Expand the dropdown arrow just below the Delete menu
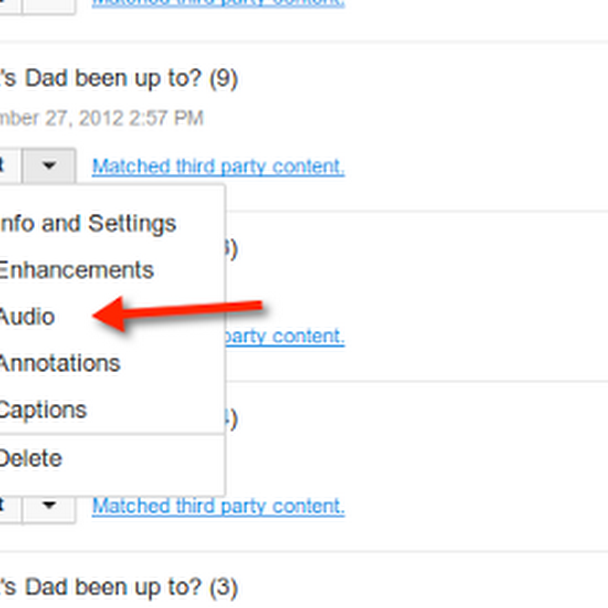Screen dimensions: 608x608 pyautogui.click(x=49, y=506)
